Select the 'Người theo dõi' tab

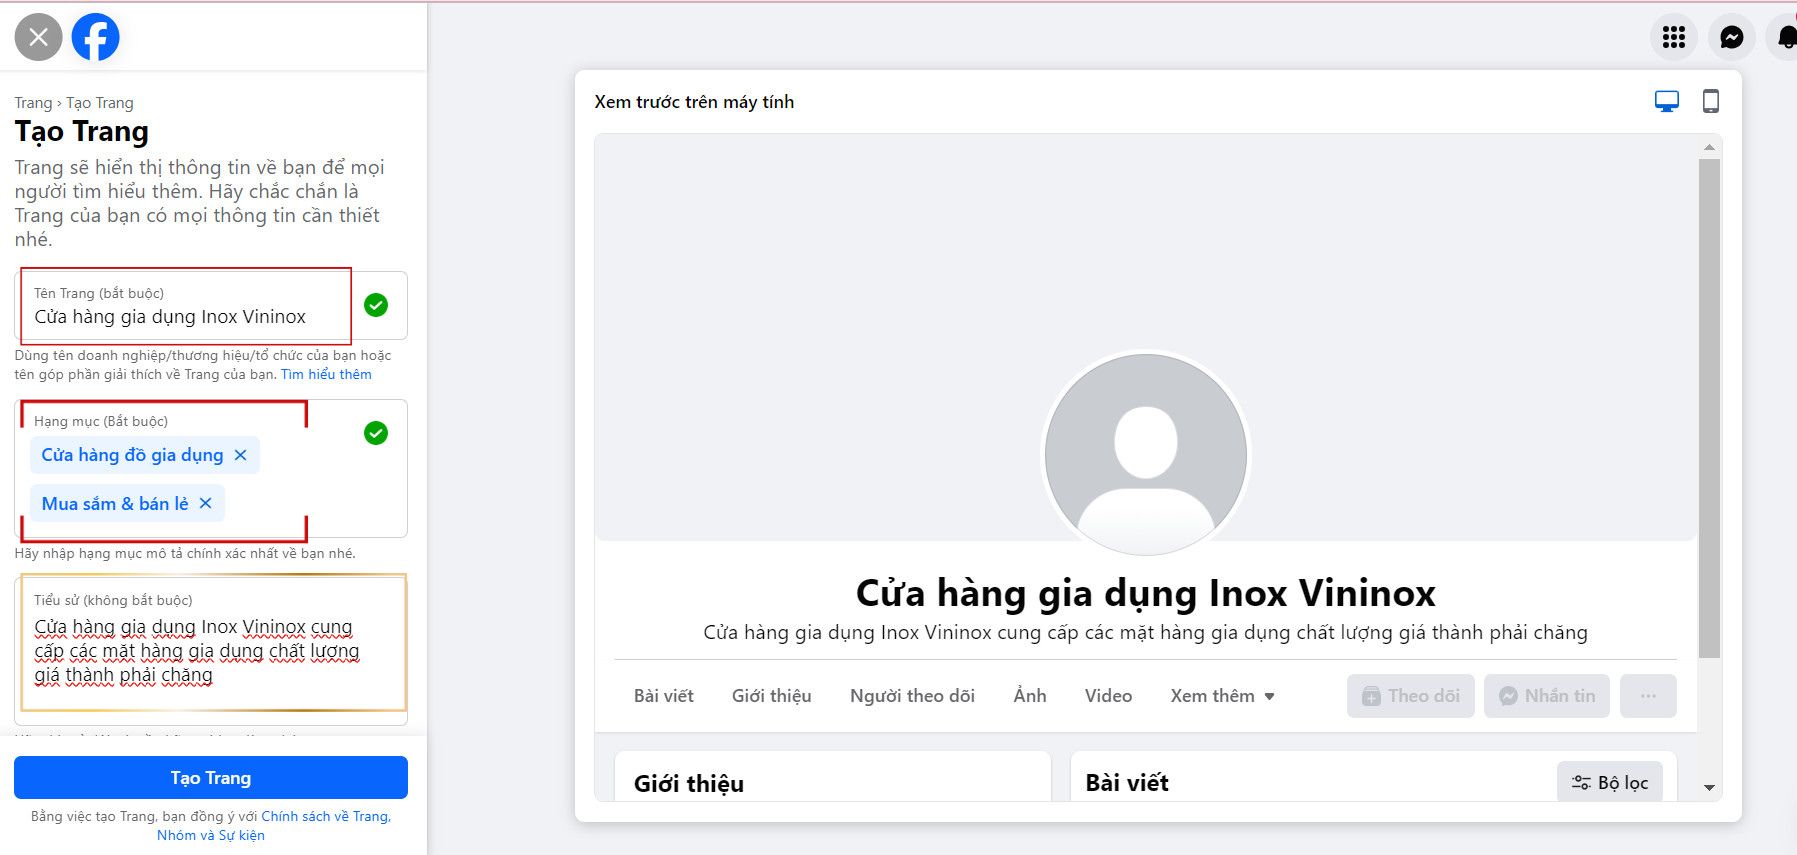click(912, 696)
